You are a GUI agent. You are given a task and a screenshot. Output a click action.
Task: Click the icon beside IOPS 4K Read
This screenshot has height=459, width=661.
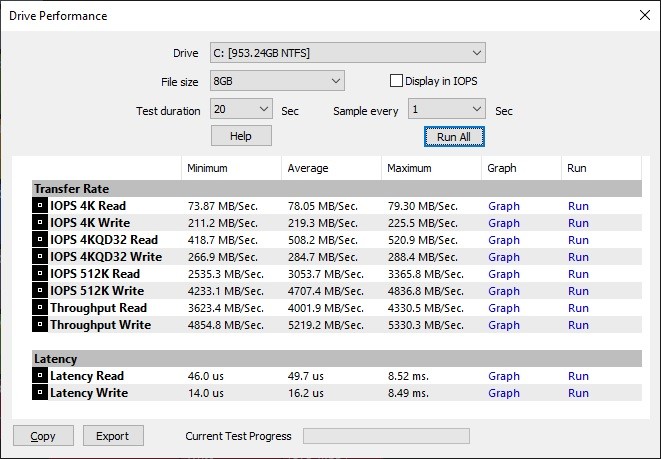(x=40, y=206)
